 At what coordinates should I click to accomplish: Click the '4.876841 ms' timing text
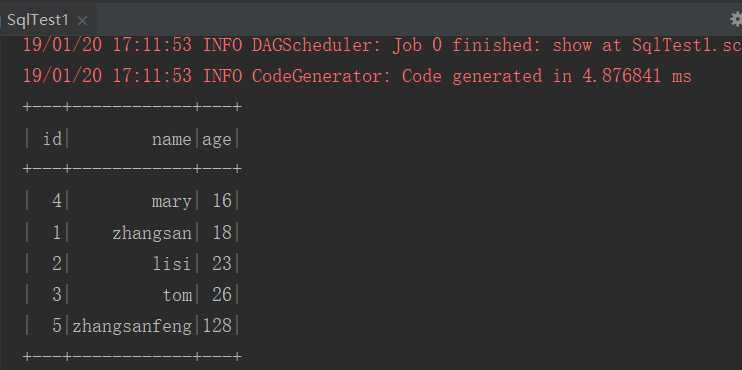tap(637, 76)
